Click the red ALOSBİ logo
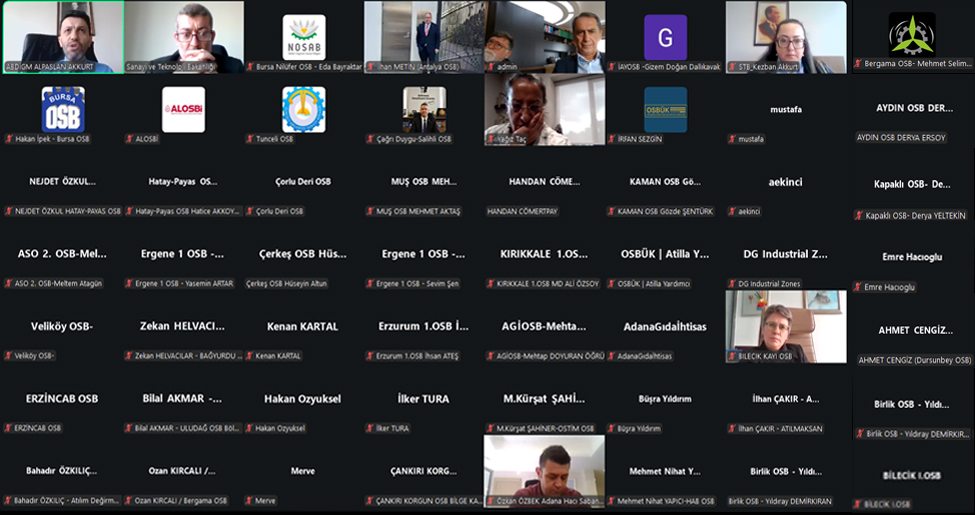Viewport: 975px width, 515px height. pos(183,109)
